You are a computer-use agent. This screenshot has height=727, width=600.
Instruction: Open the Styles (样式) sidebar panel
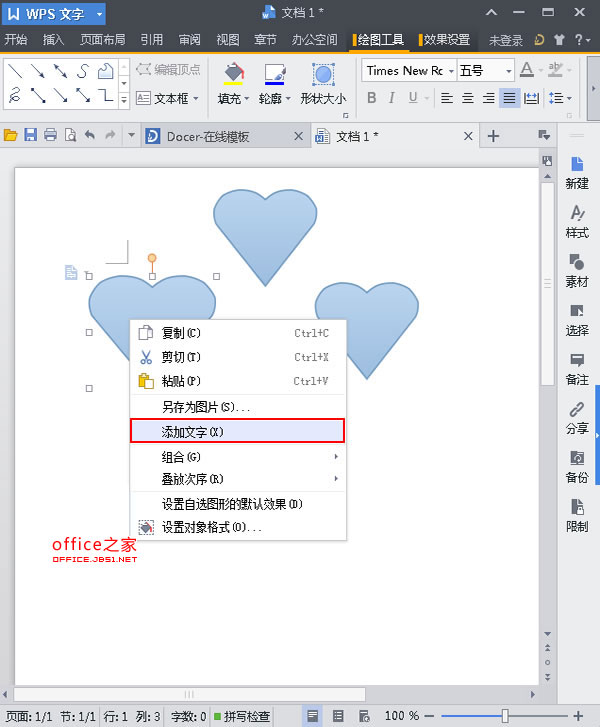coord(577,222)
